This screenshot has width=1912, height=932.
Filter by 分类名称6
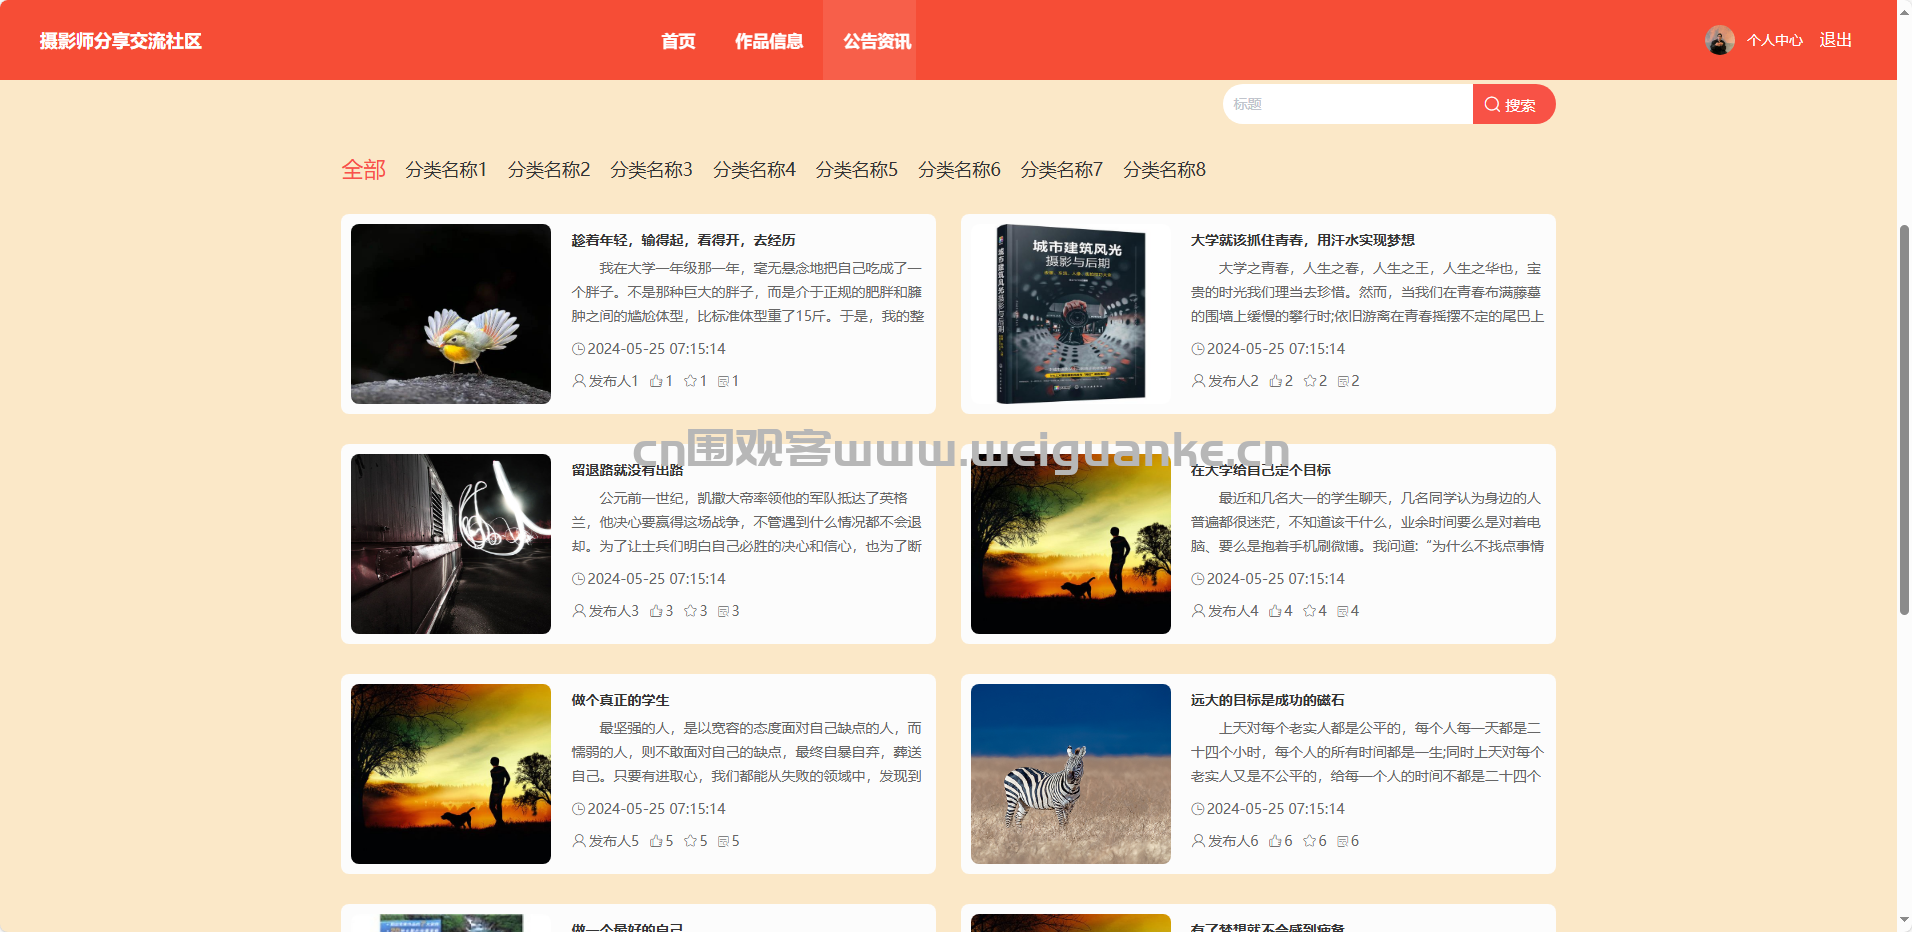pos(959,170)
